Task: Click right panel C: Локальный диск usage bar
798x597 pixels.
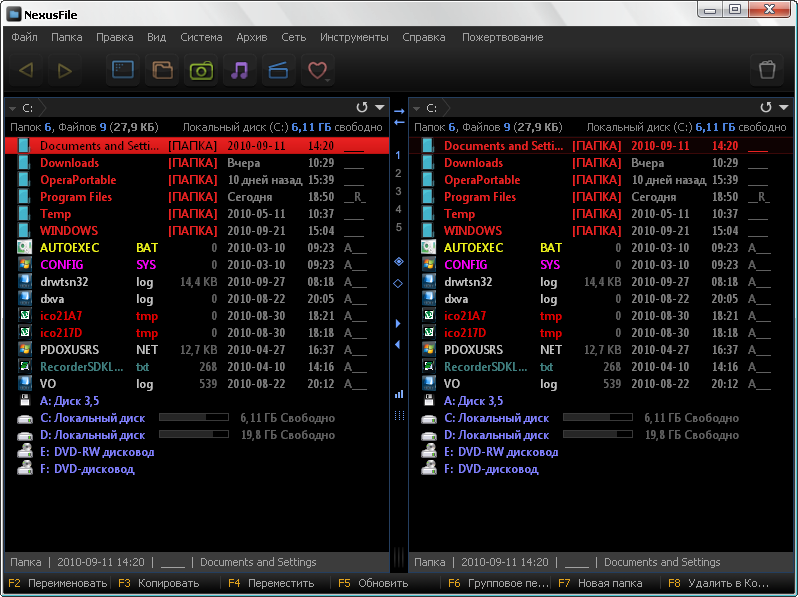Action: [598, 417]
